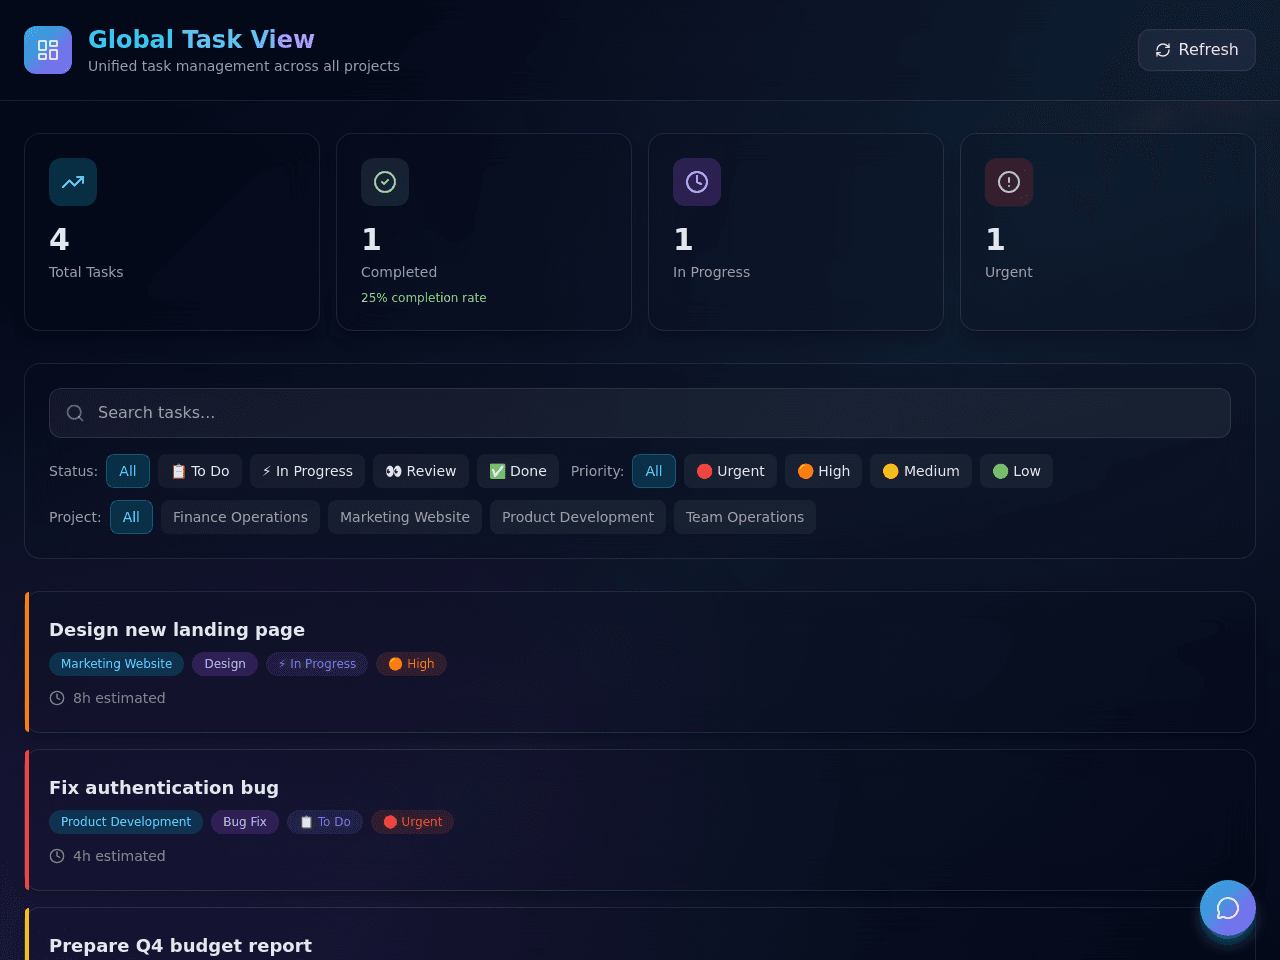The width and height of the screenshot is (1280, 960).
Task: Filter status by Review
Action: [421, 471]
